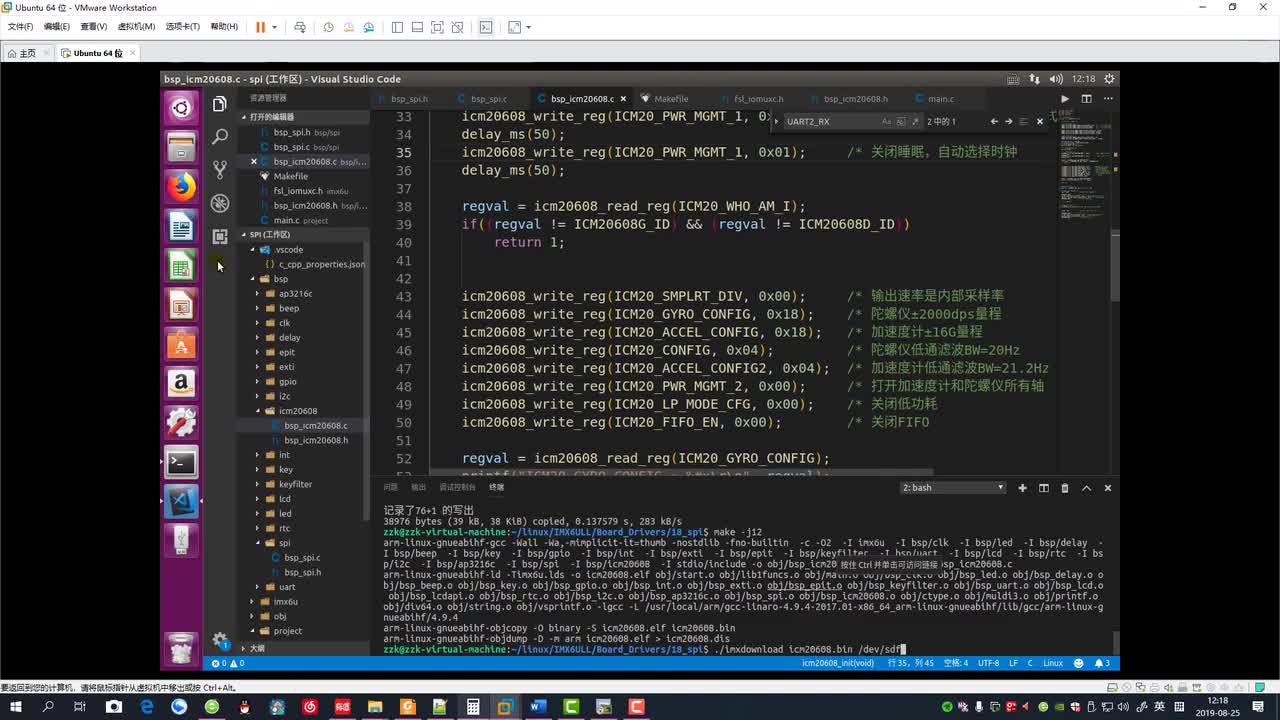
Task: Click line and column indicator 行 35
Action: pos(909,663)
